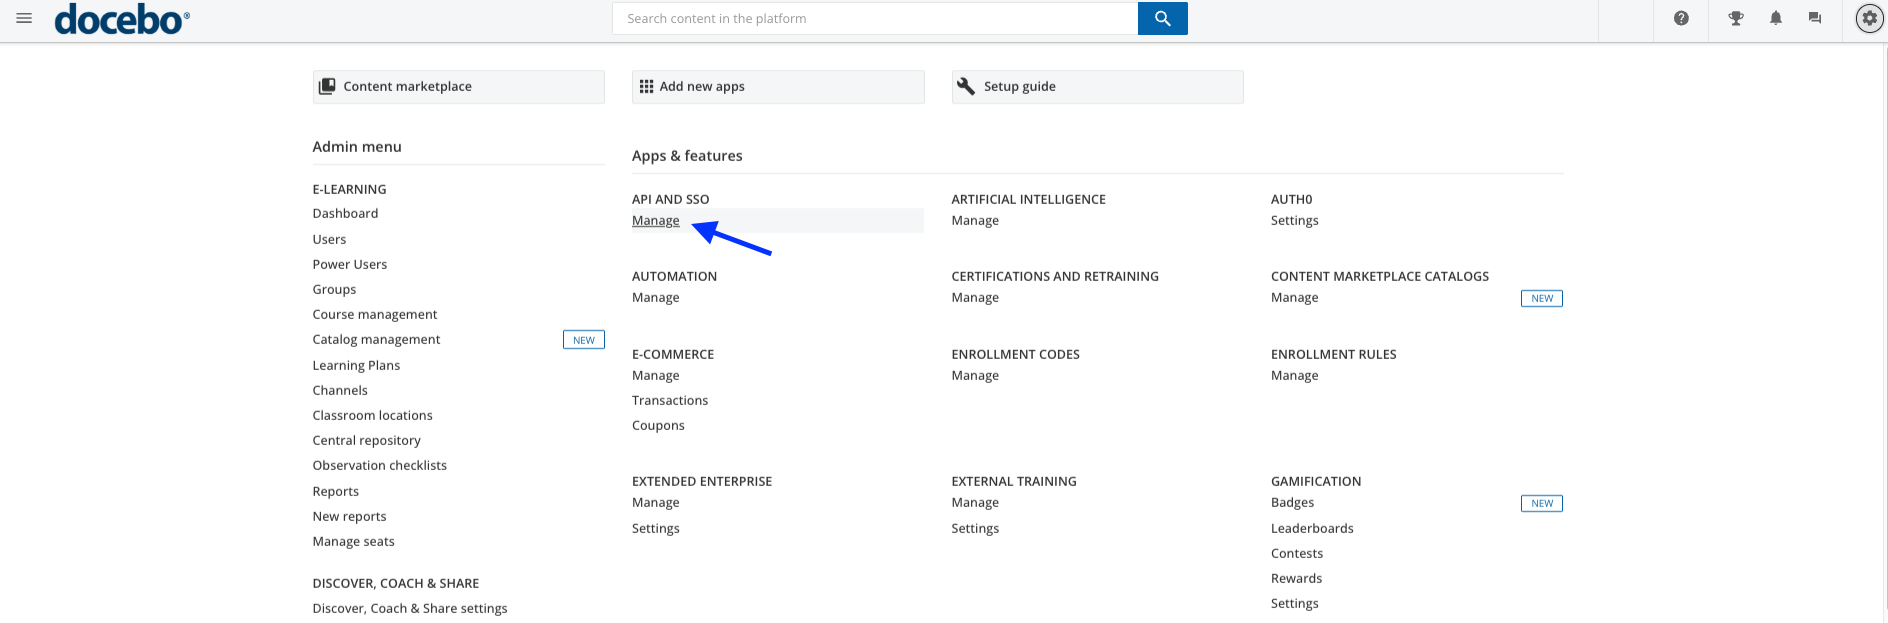This screenshot has width=1888, height=623.
Task: Open the hamburger main menu
Action: pos(24,18)
